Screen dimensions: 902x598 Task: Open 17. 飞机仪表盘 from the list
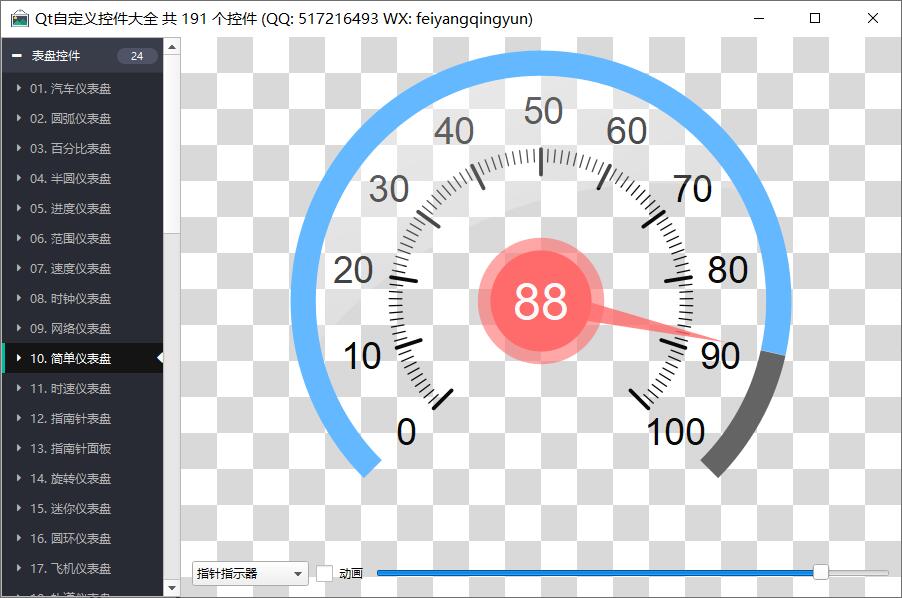pyautogui.click(x=70, y=569)
